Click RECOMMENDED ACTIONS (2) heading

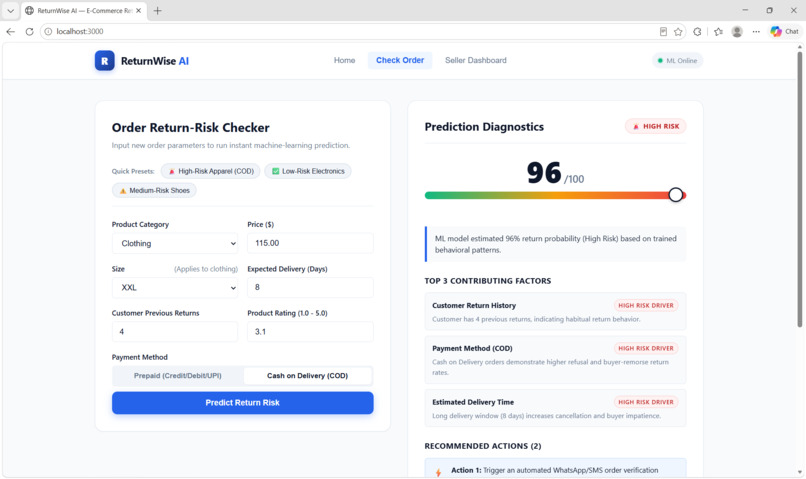click(483, 446)
